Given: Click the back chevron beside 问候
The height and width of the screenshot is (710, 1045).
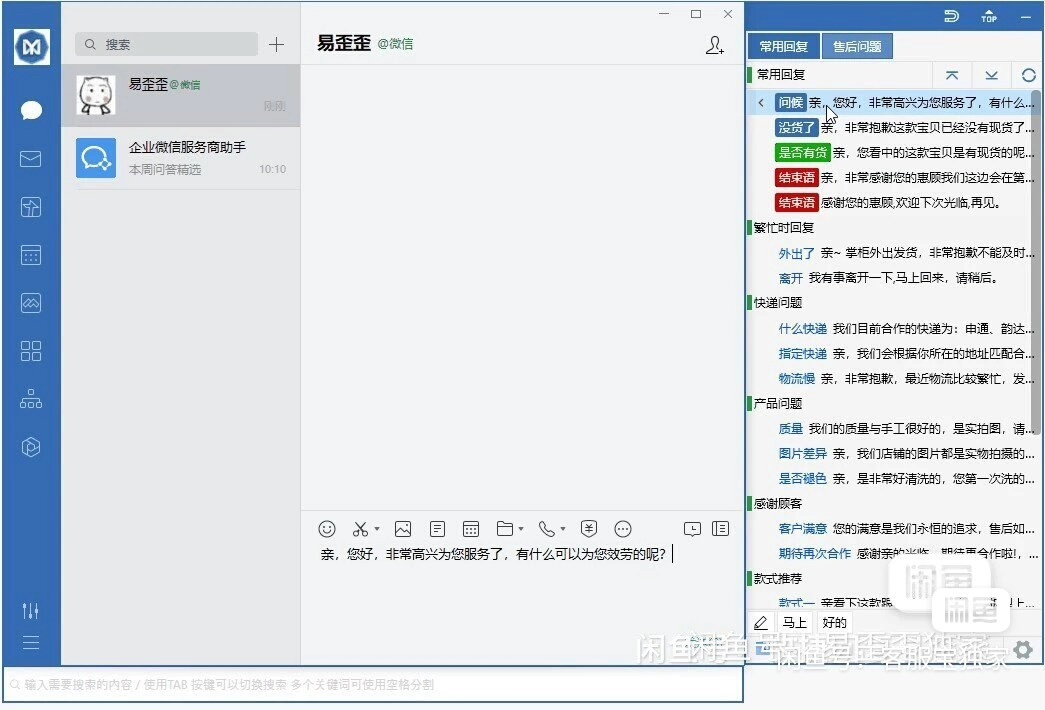Looking at the screenshot, I should coord(761,103).
